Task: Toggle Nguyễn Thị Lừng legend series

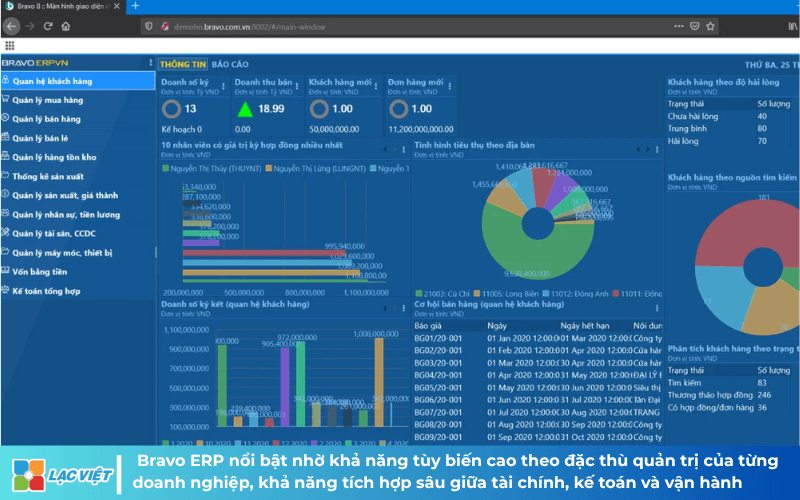Action: point(315,168)
